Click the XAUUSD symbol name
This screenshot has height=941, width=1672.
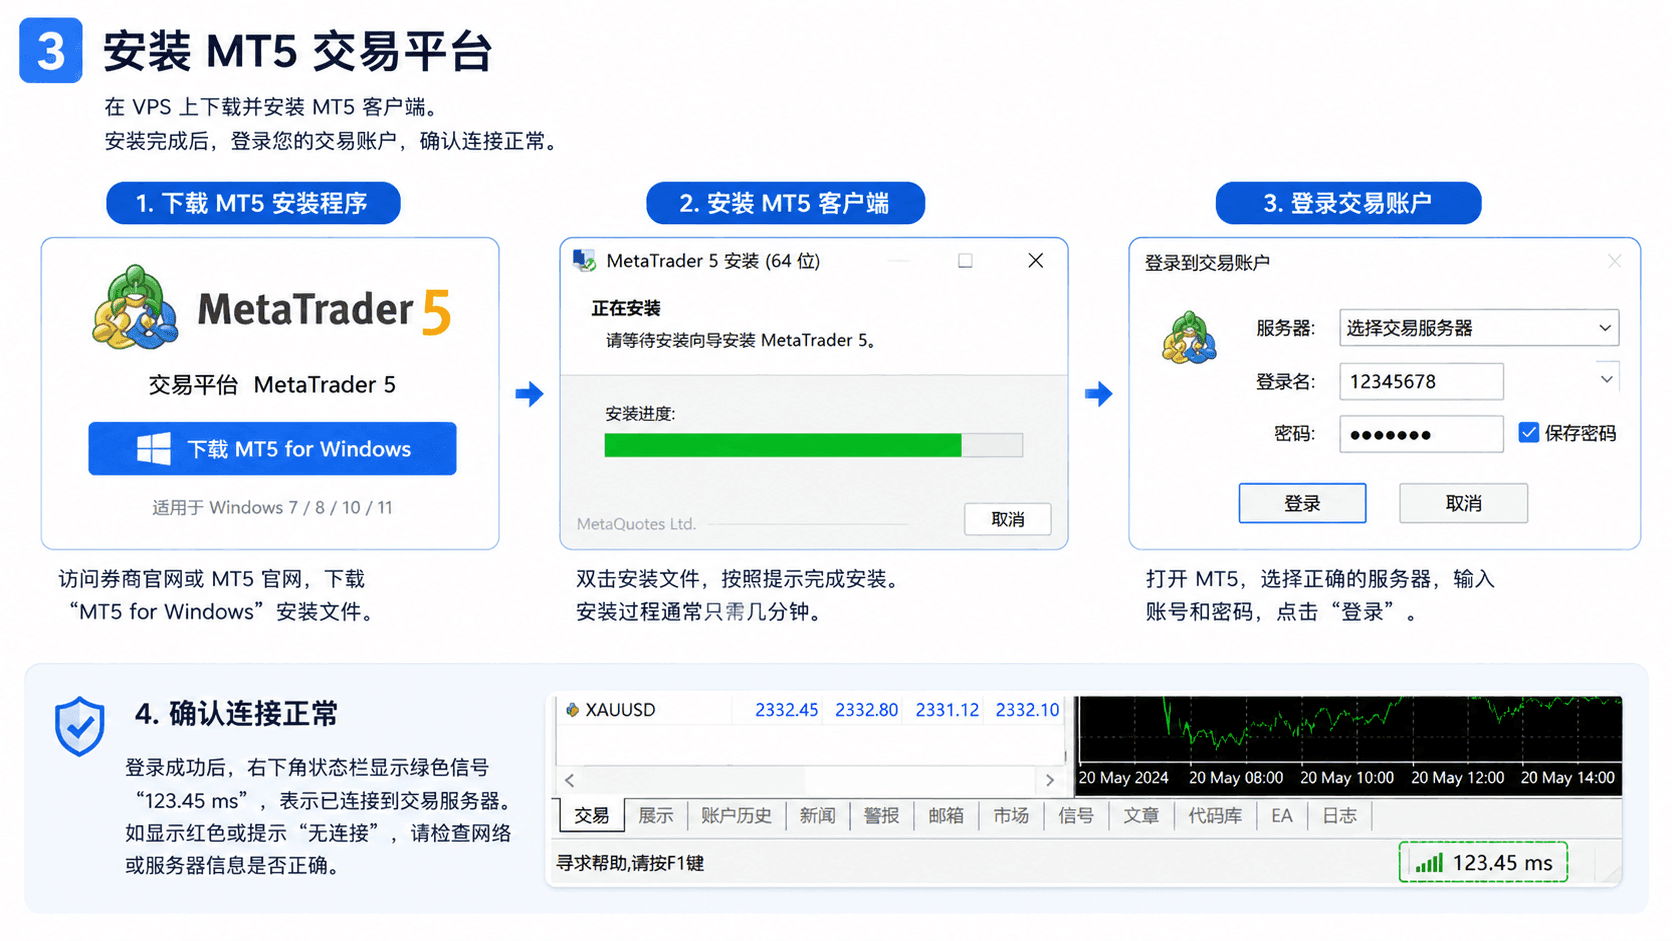tap(620, 710)
